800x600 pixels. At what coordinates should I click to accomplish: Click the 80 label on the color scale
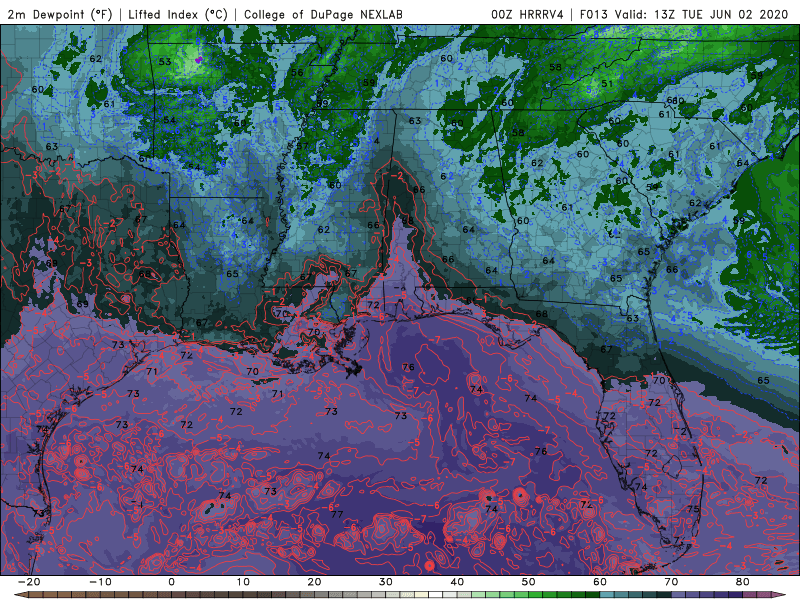(x=743, y=582)
